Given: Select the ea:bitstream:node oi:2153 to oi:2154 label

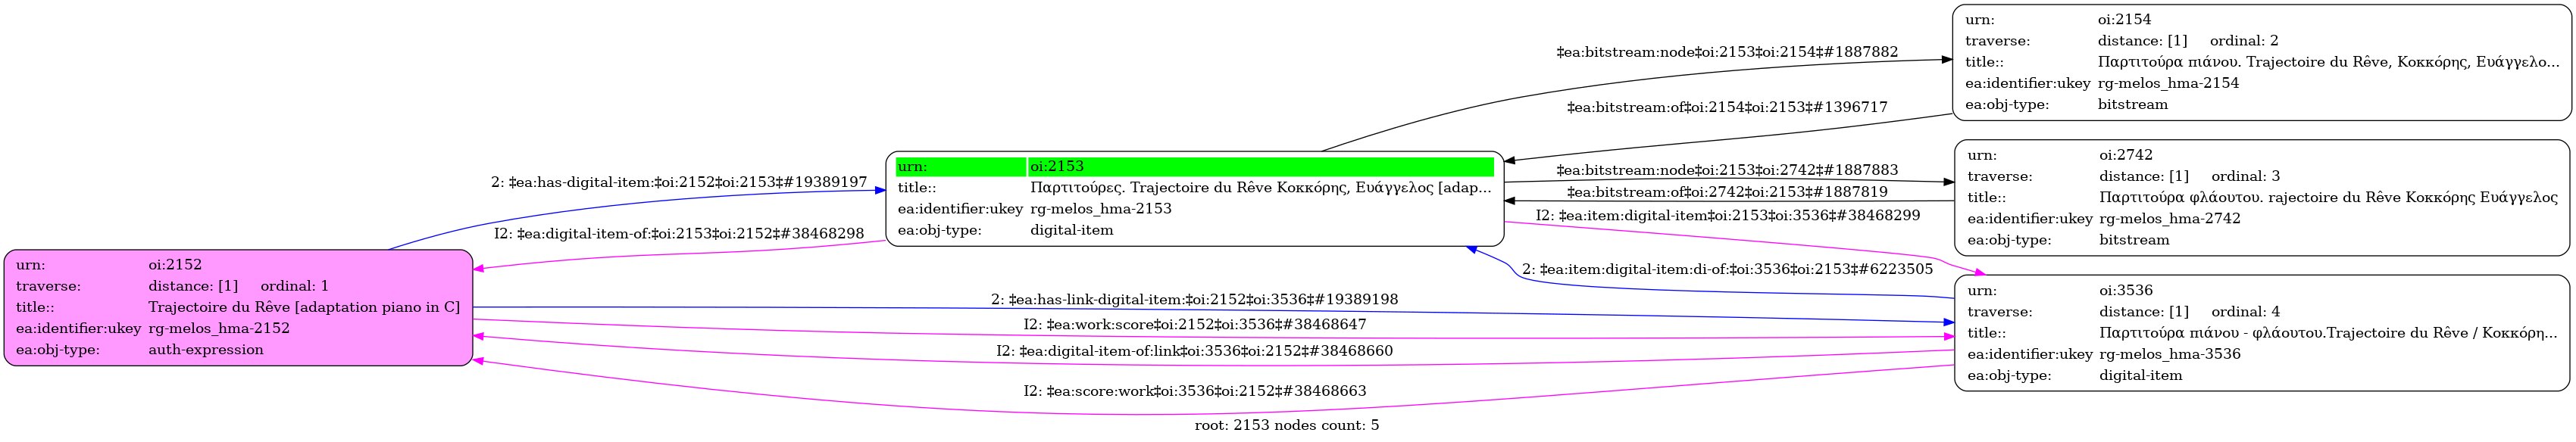Looking at the screenshot, I should coord(1726,52).
